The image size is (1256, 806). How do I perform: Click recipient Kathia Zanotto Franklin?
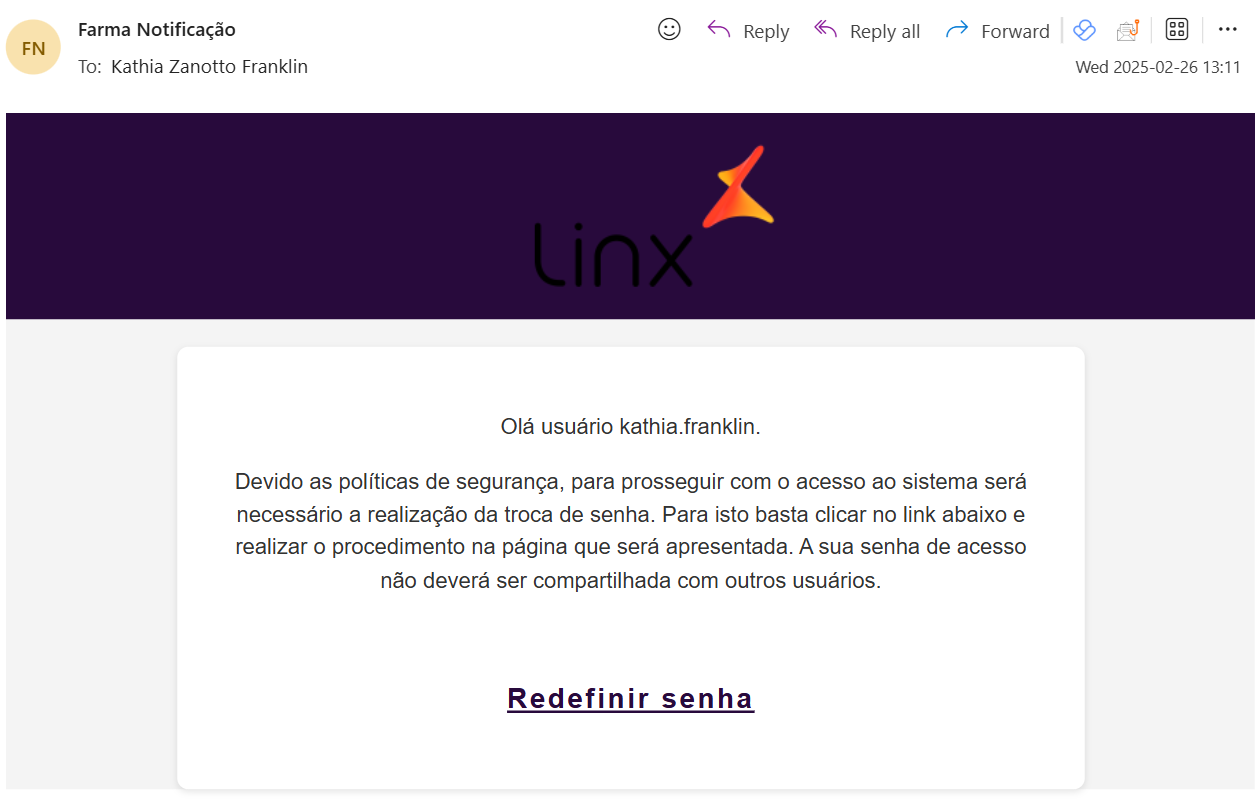pos(209,67)
